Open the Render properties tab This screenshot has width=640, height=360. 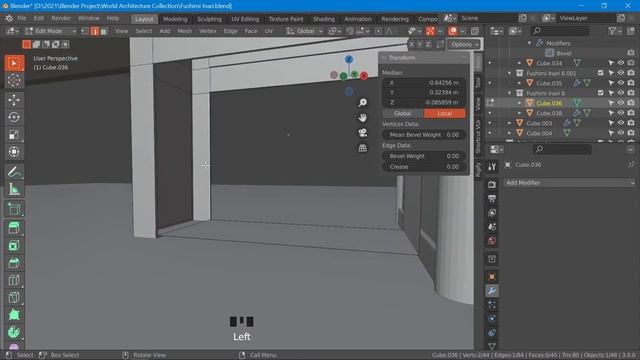point(492,184)
